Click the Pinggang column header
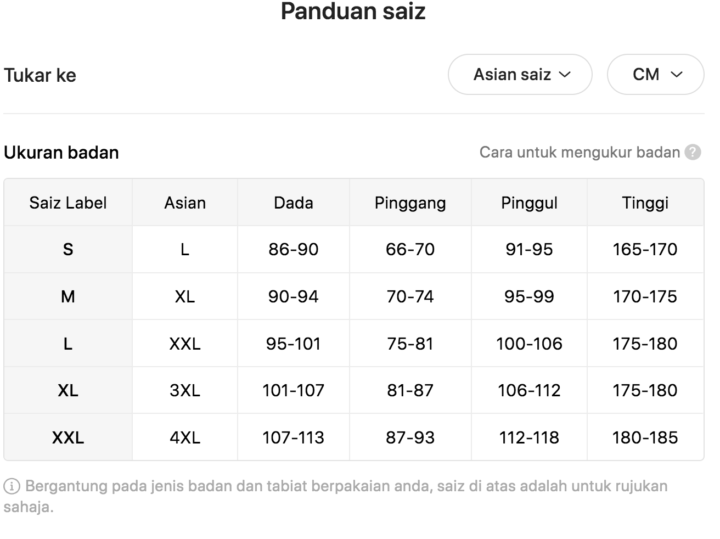This screenshot has width=720, height=539. tap(410, 202)
